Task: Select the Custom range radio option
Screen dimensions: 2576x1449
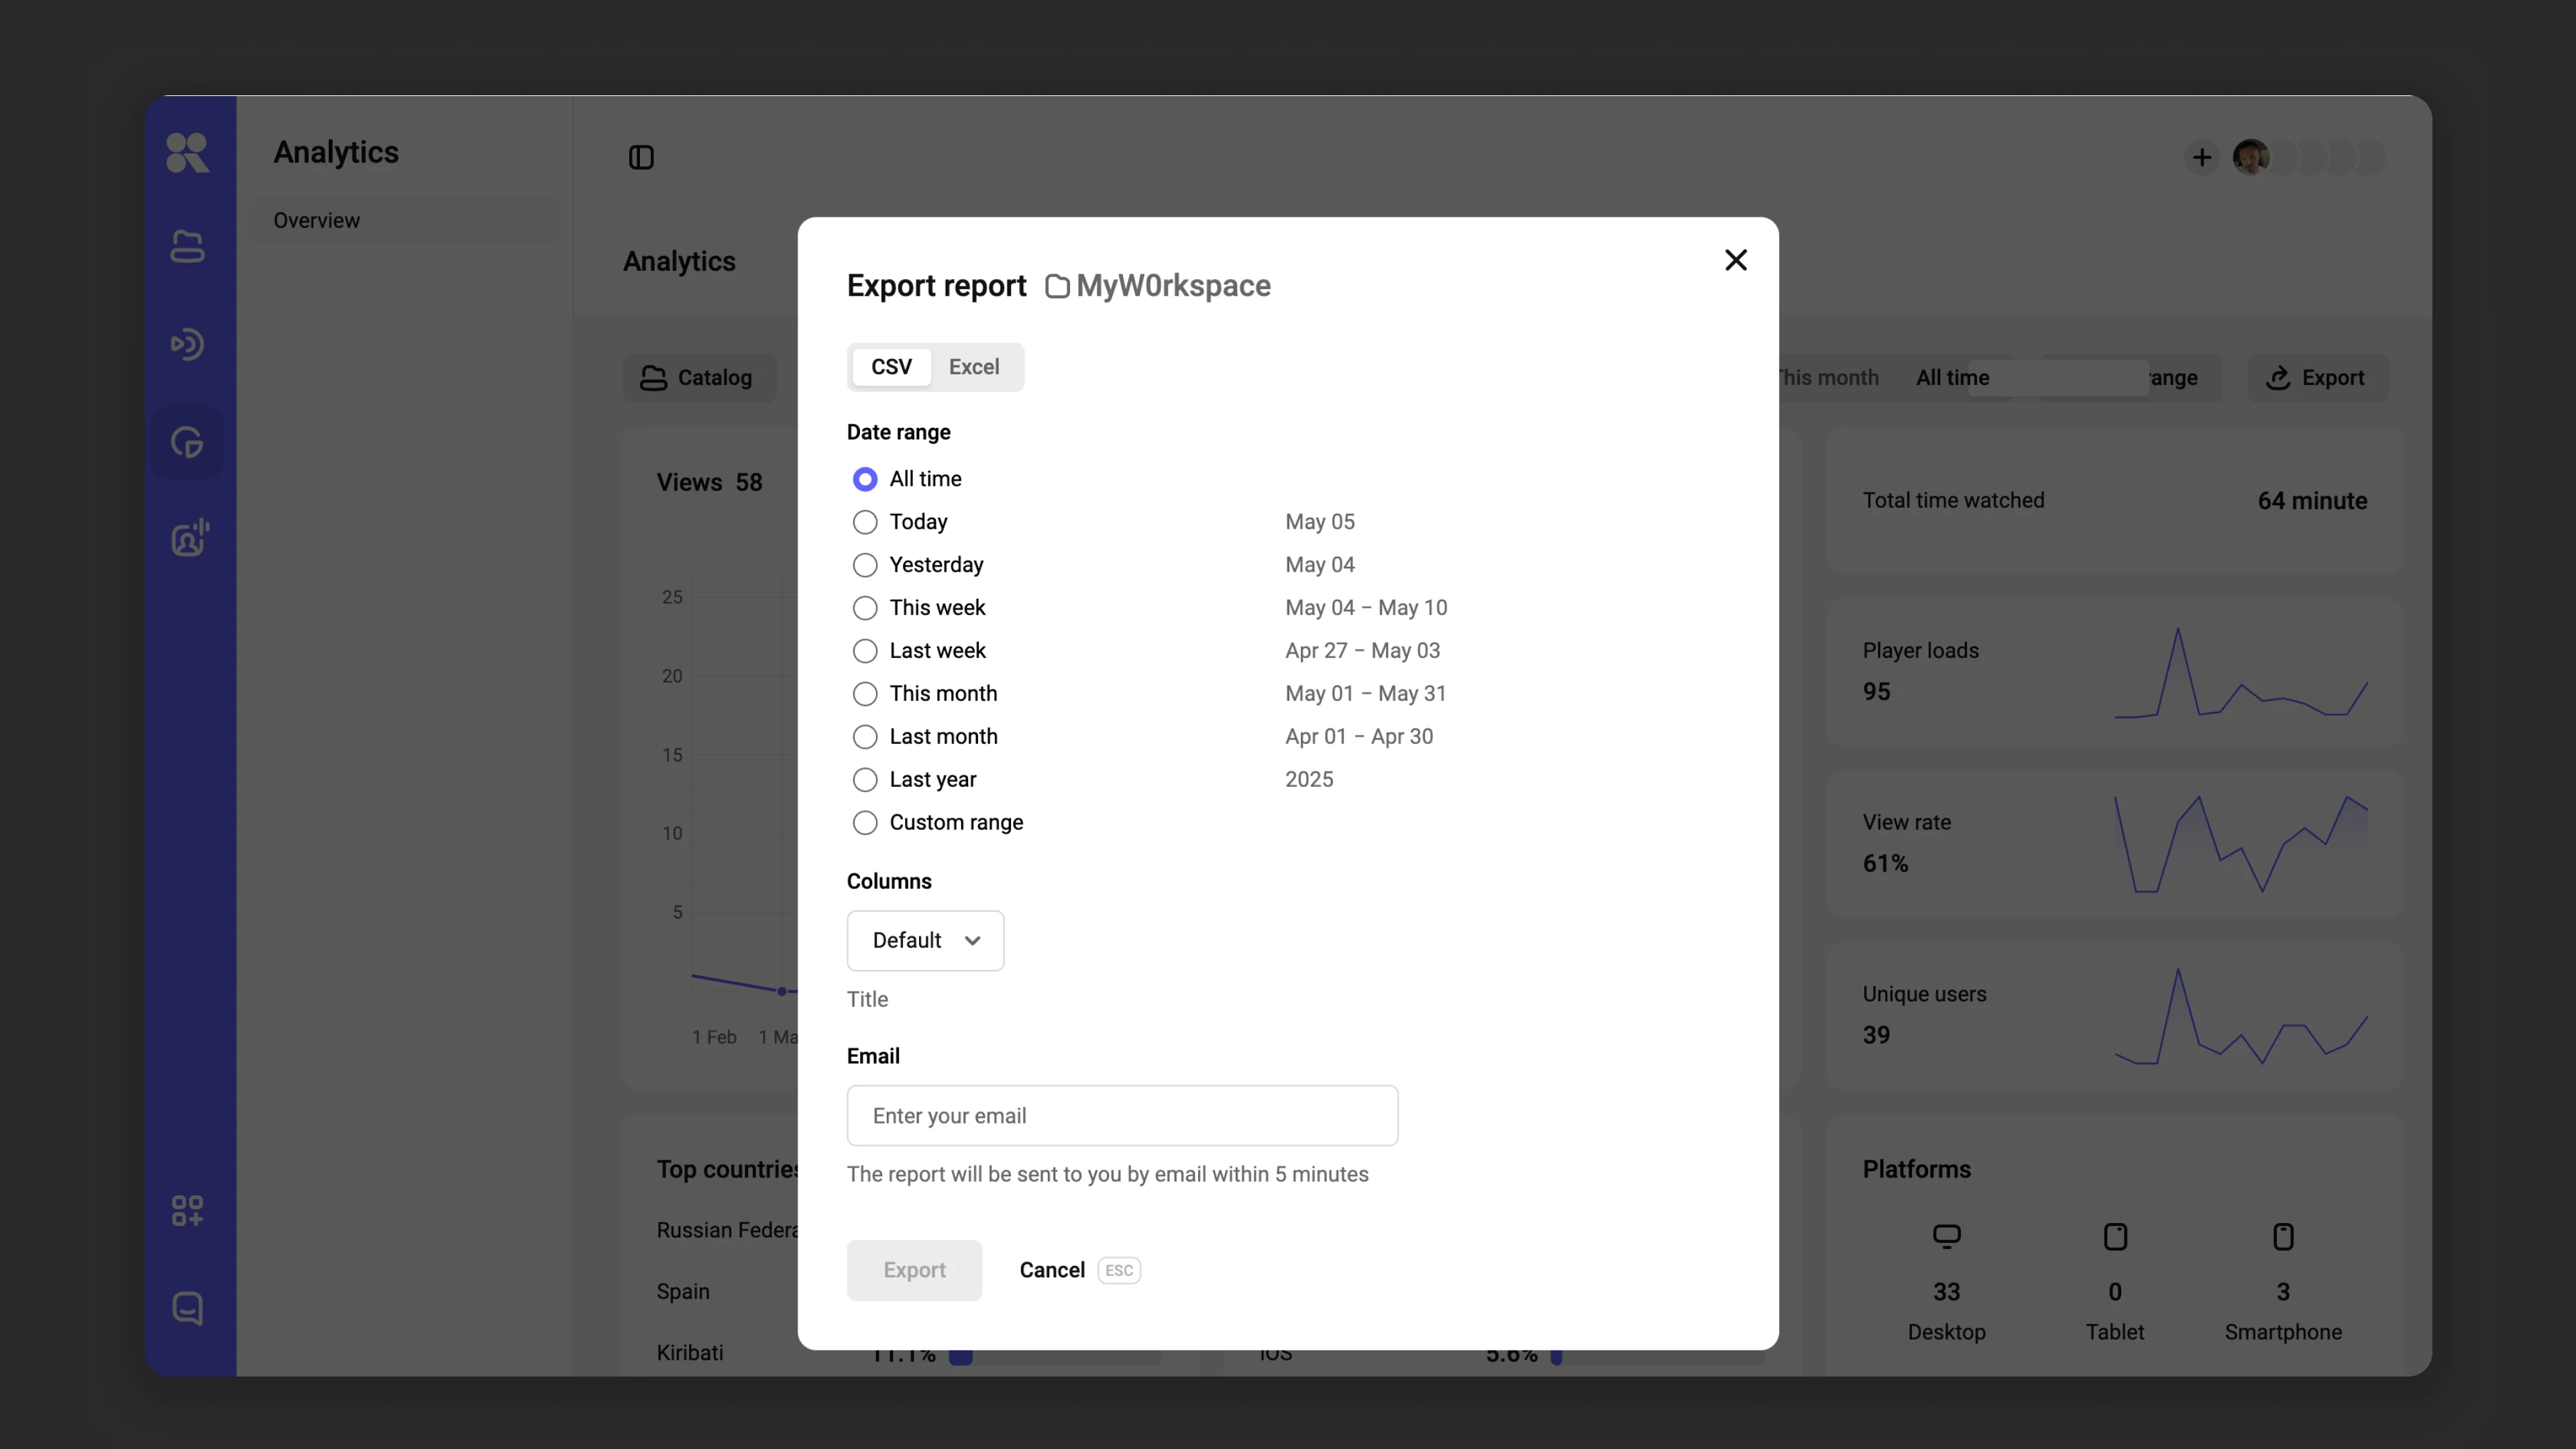Action: click(x=865, y=823)
